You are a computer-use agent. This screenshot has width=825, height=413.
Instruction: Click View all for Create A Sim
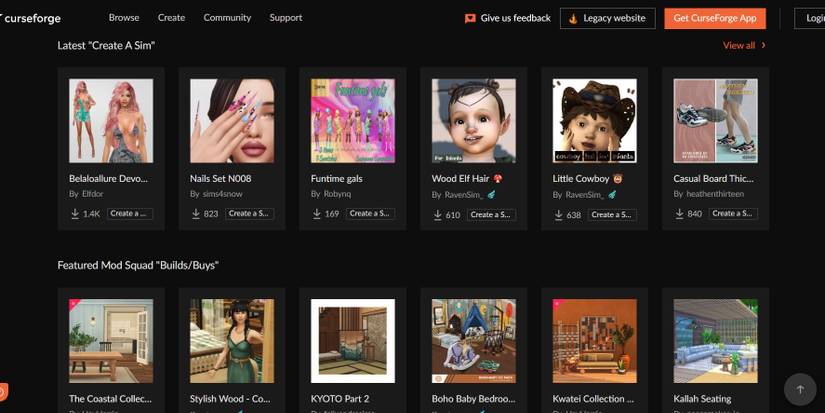coord(739,45)
